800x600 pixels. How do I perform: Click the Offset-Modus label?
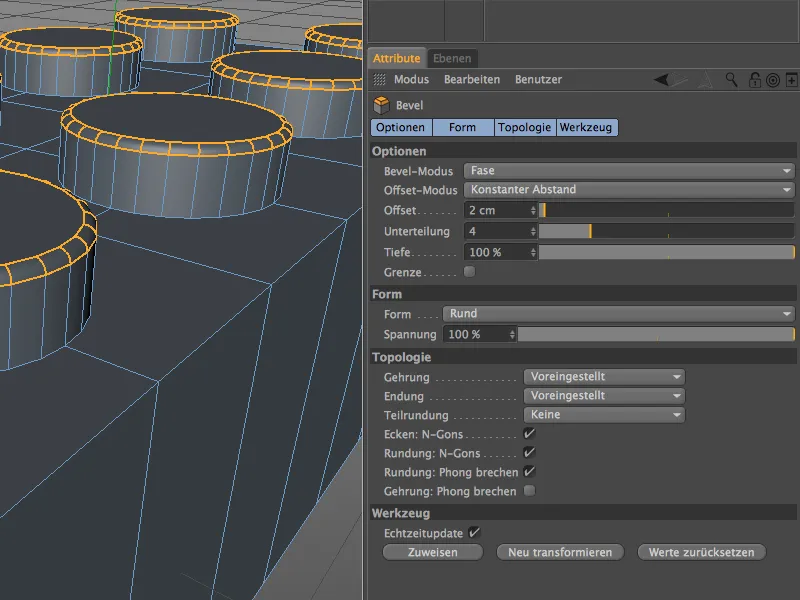(420, 190)
